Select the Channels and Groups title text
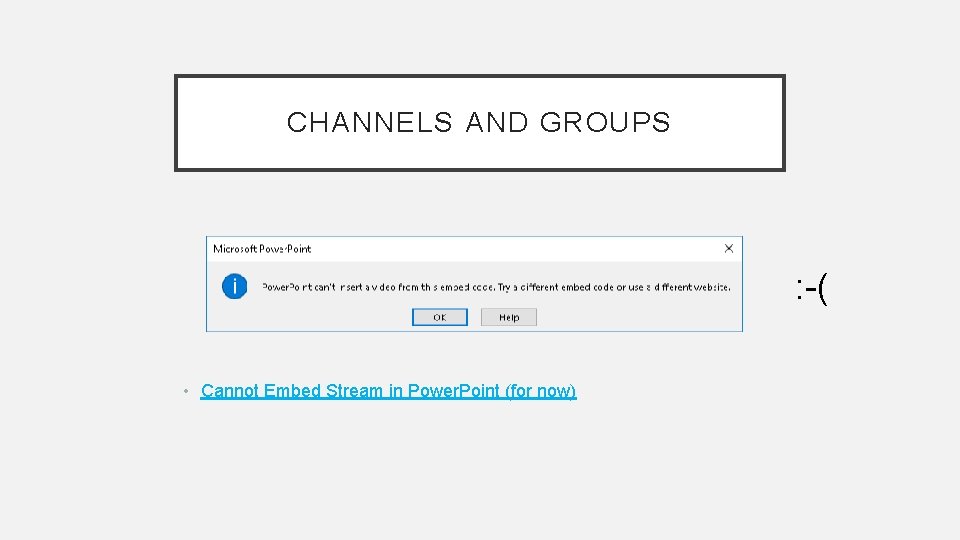Image resolution: width=960 pixels, height=540 pixels. click(x=479, y=122)
